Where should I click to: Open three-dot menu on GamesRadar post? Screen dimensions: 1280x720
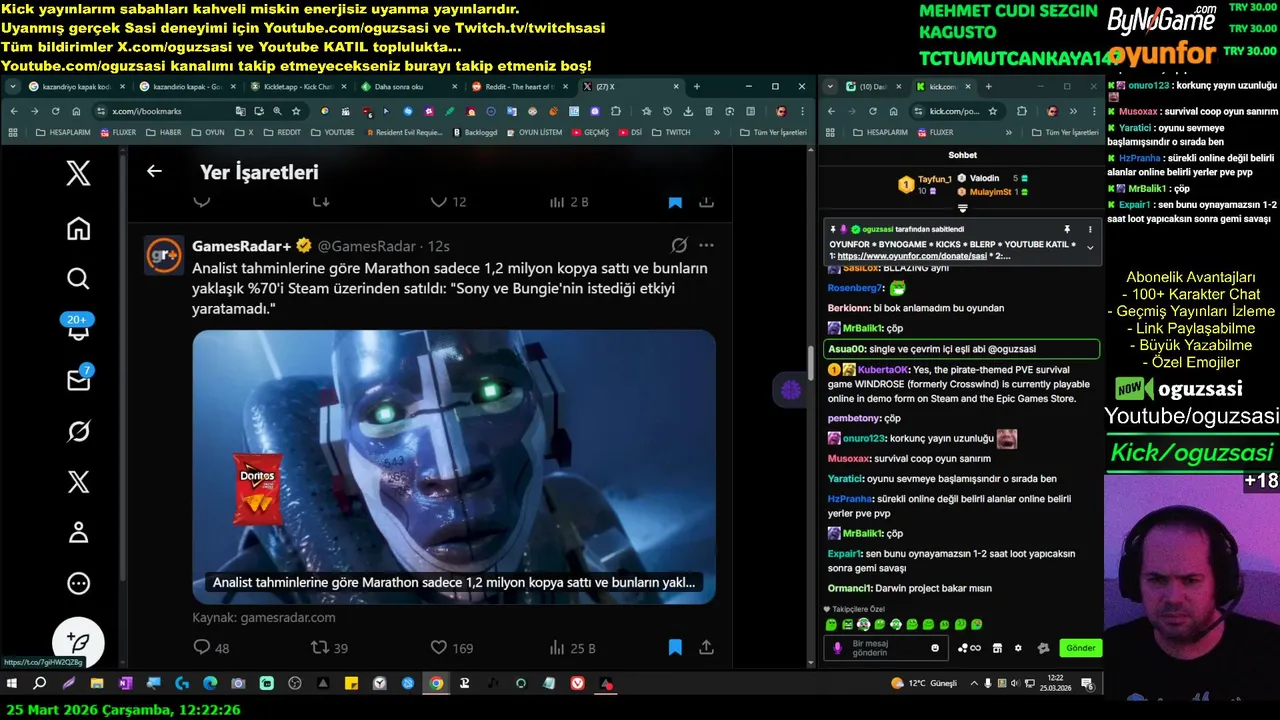[706, 245]
